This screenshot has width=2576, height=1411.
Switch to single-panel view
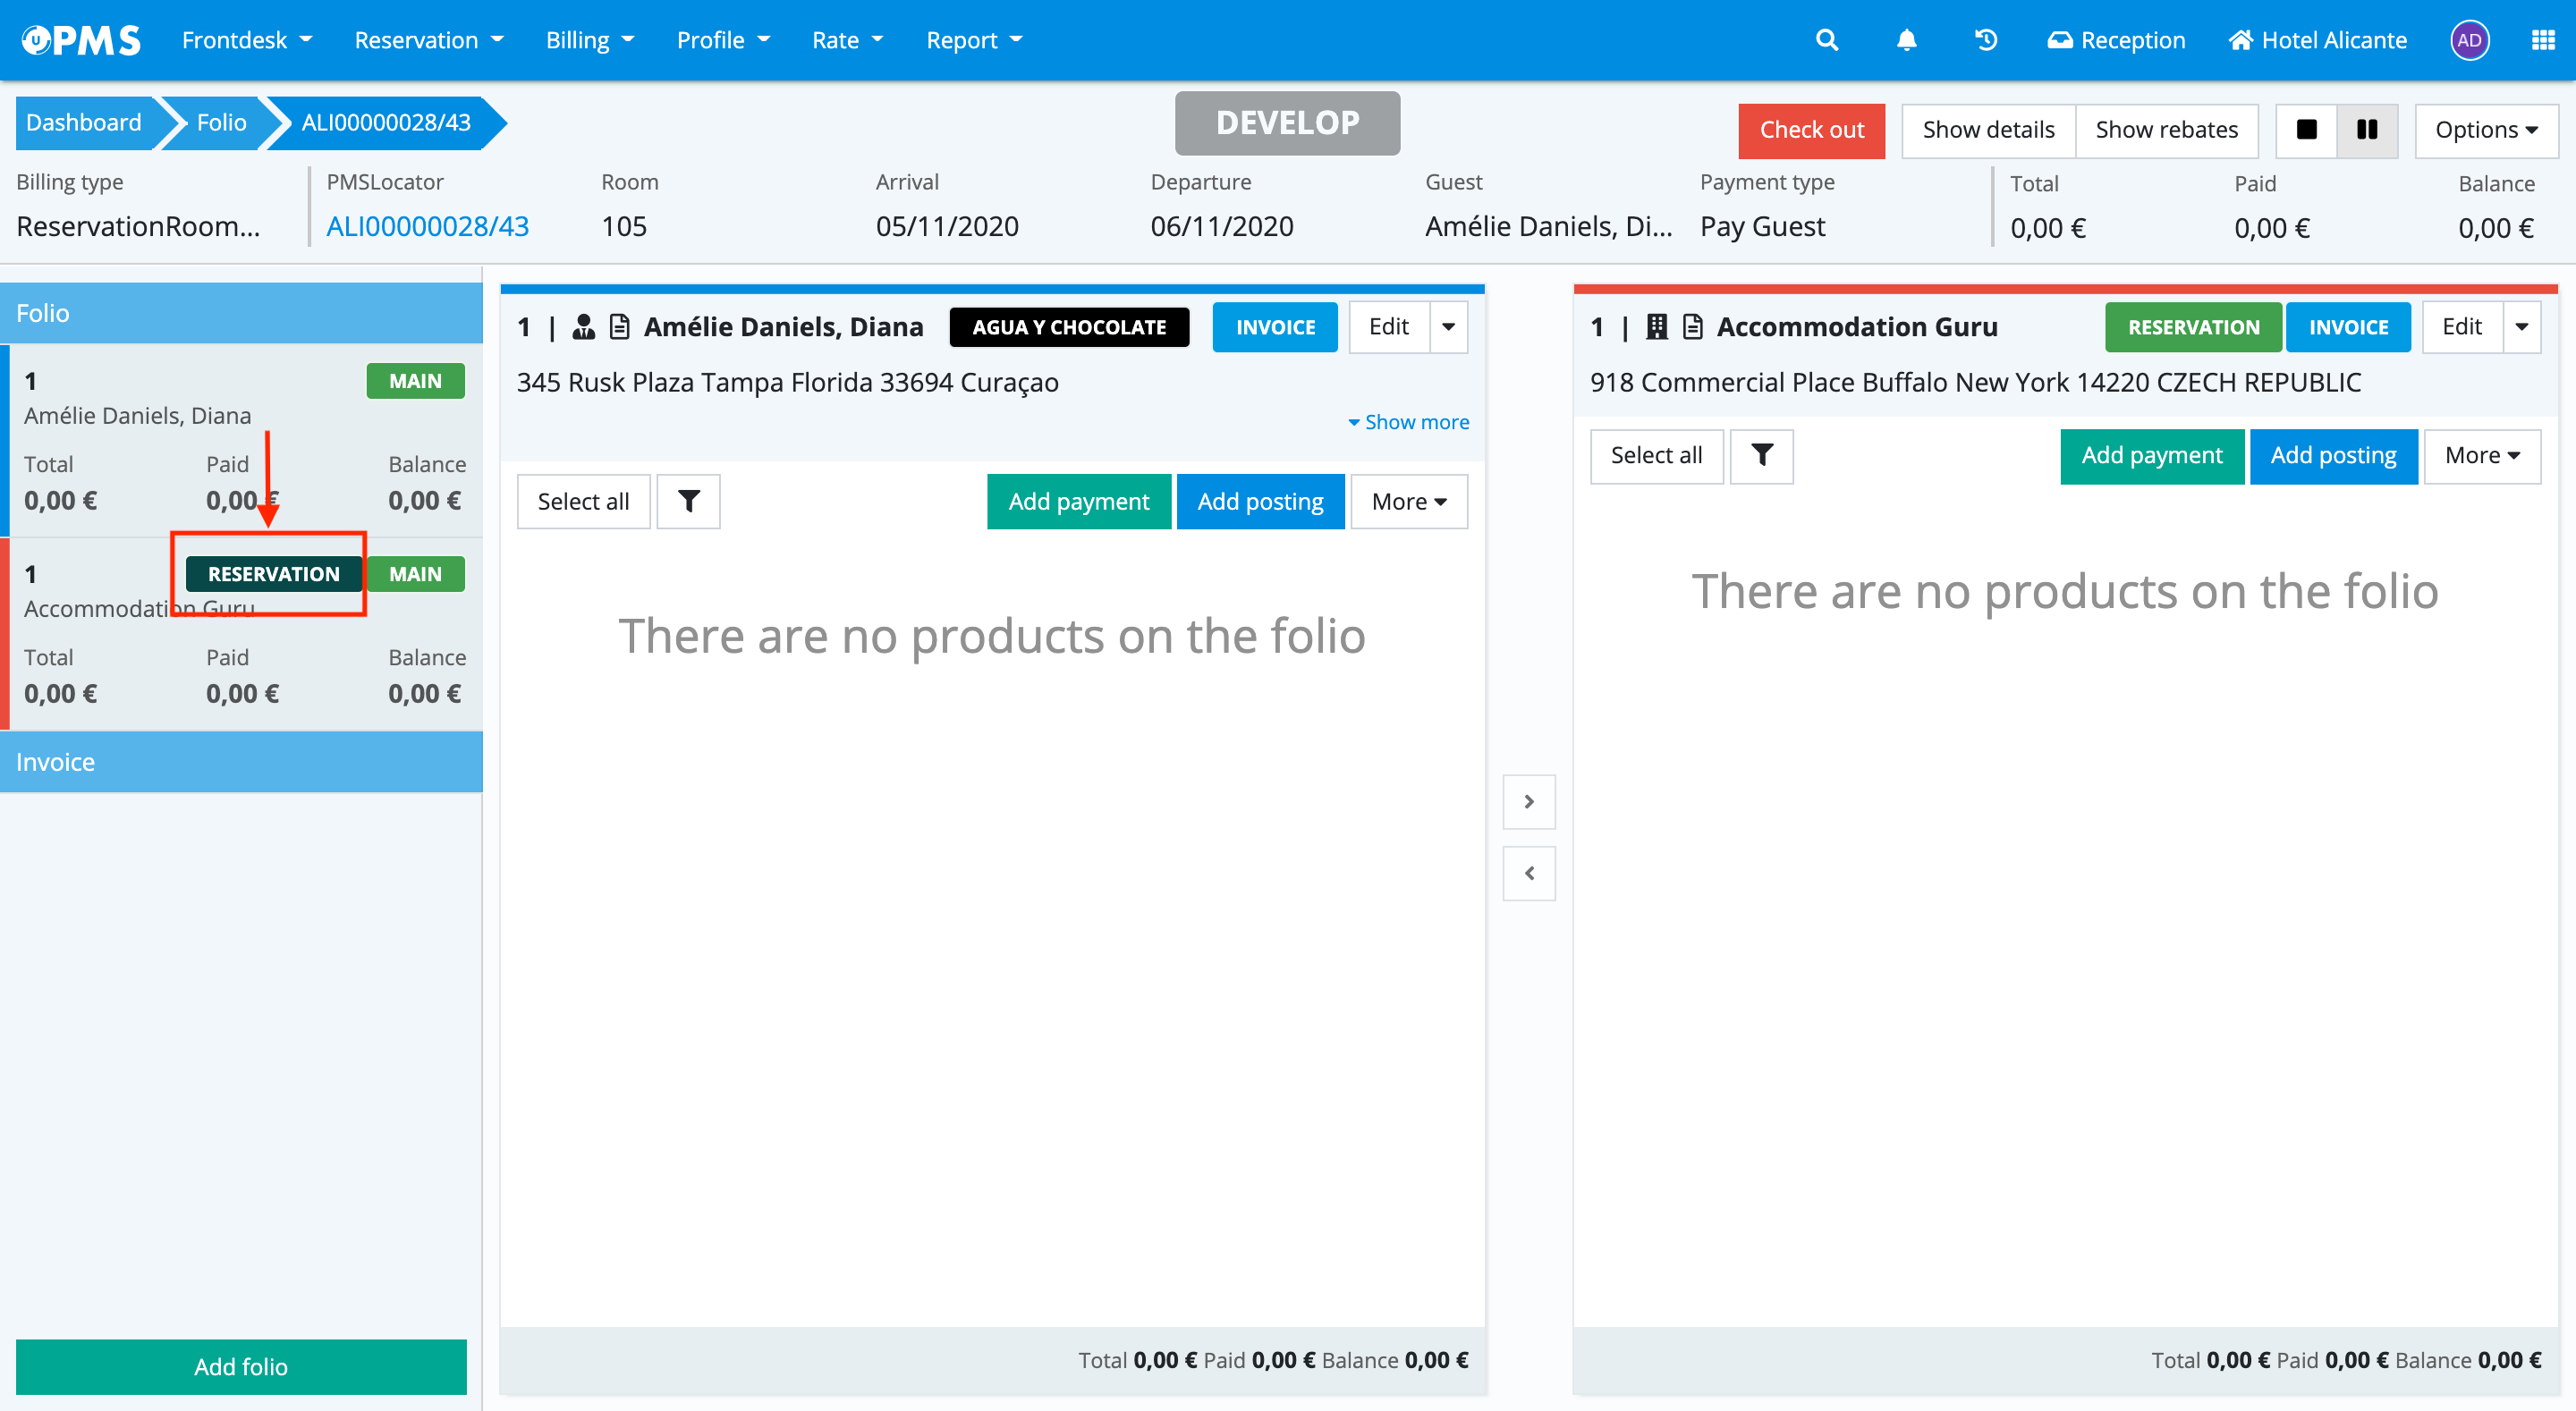2306,130
